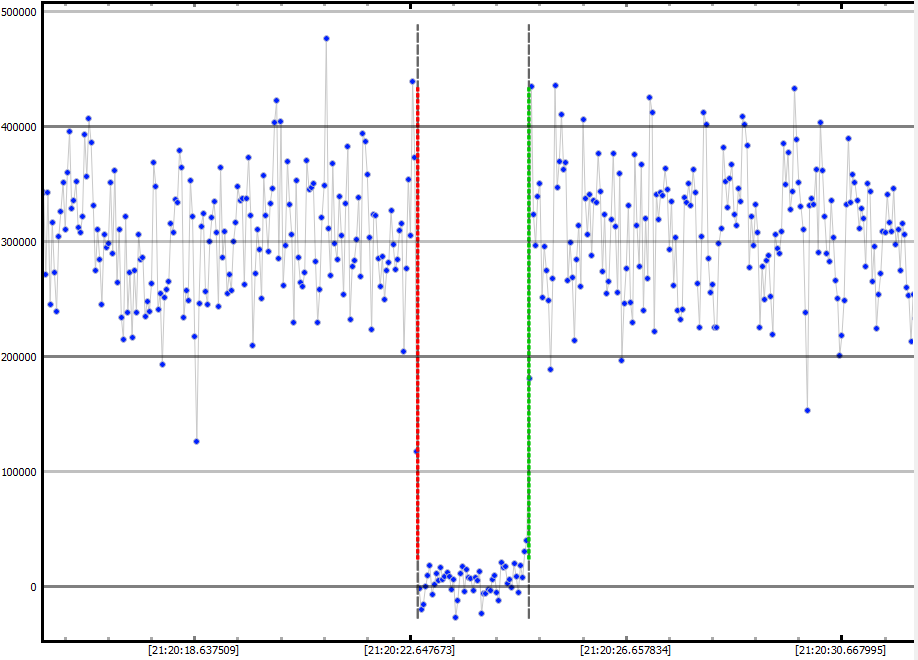Image resolution: width=918 pixels, height=660 pixels.
Task: Click the 0 y-axis label
Action: point(32,587)
